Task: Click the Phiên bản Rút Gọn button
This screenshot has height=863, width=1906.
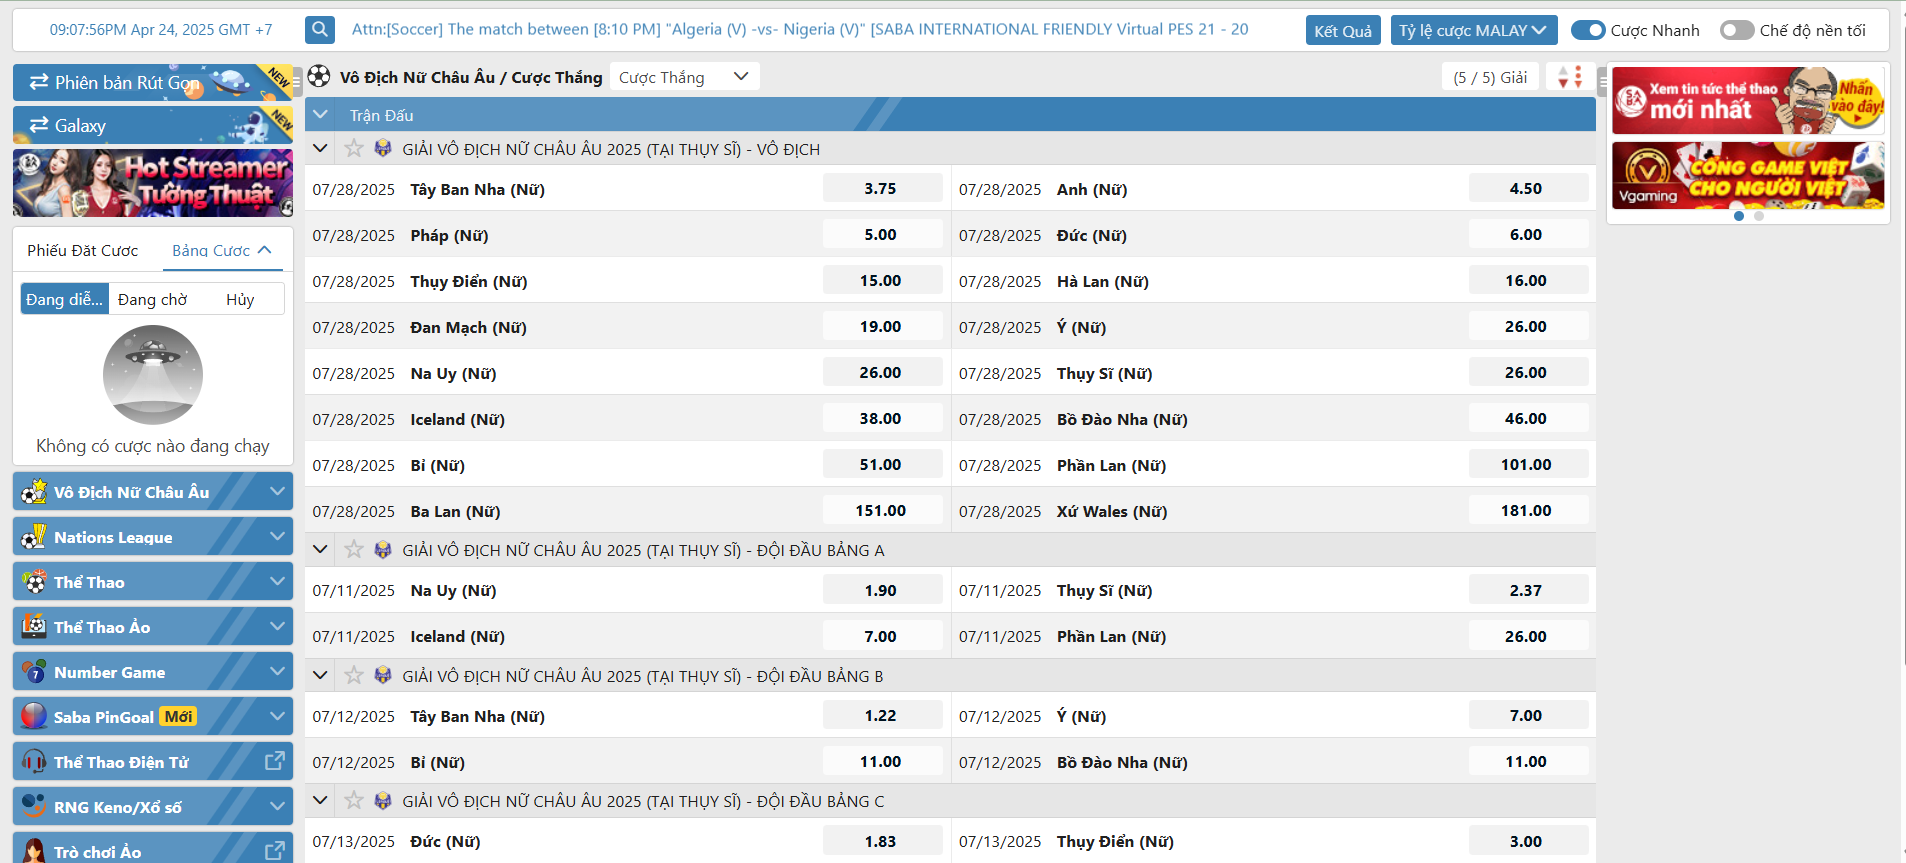Action: (x=153, y=82)
